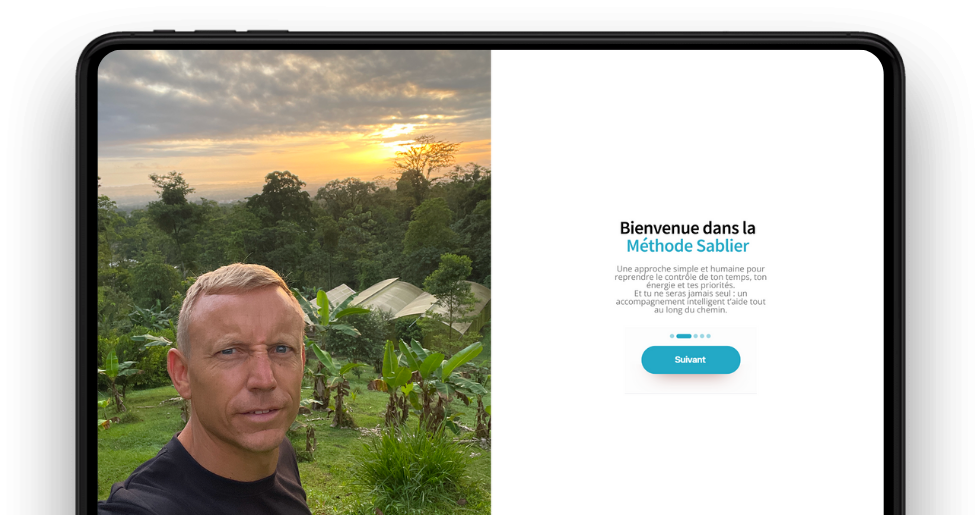
Task: Select the first pagination dot
Action: 672,336
